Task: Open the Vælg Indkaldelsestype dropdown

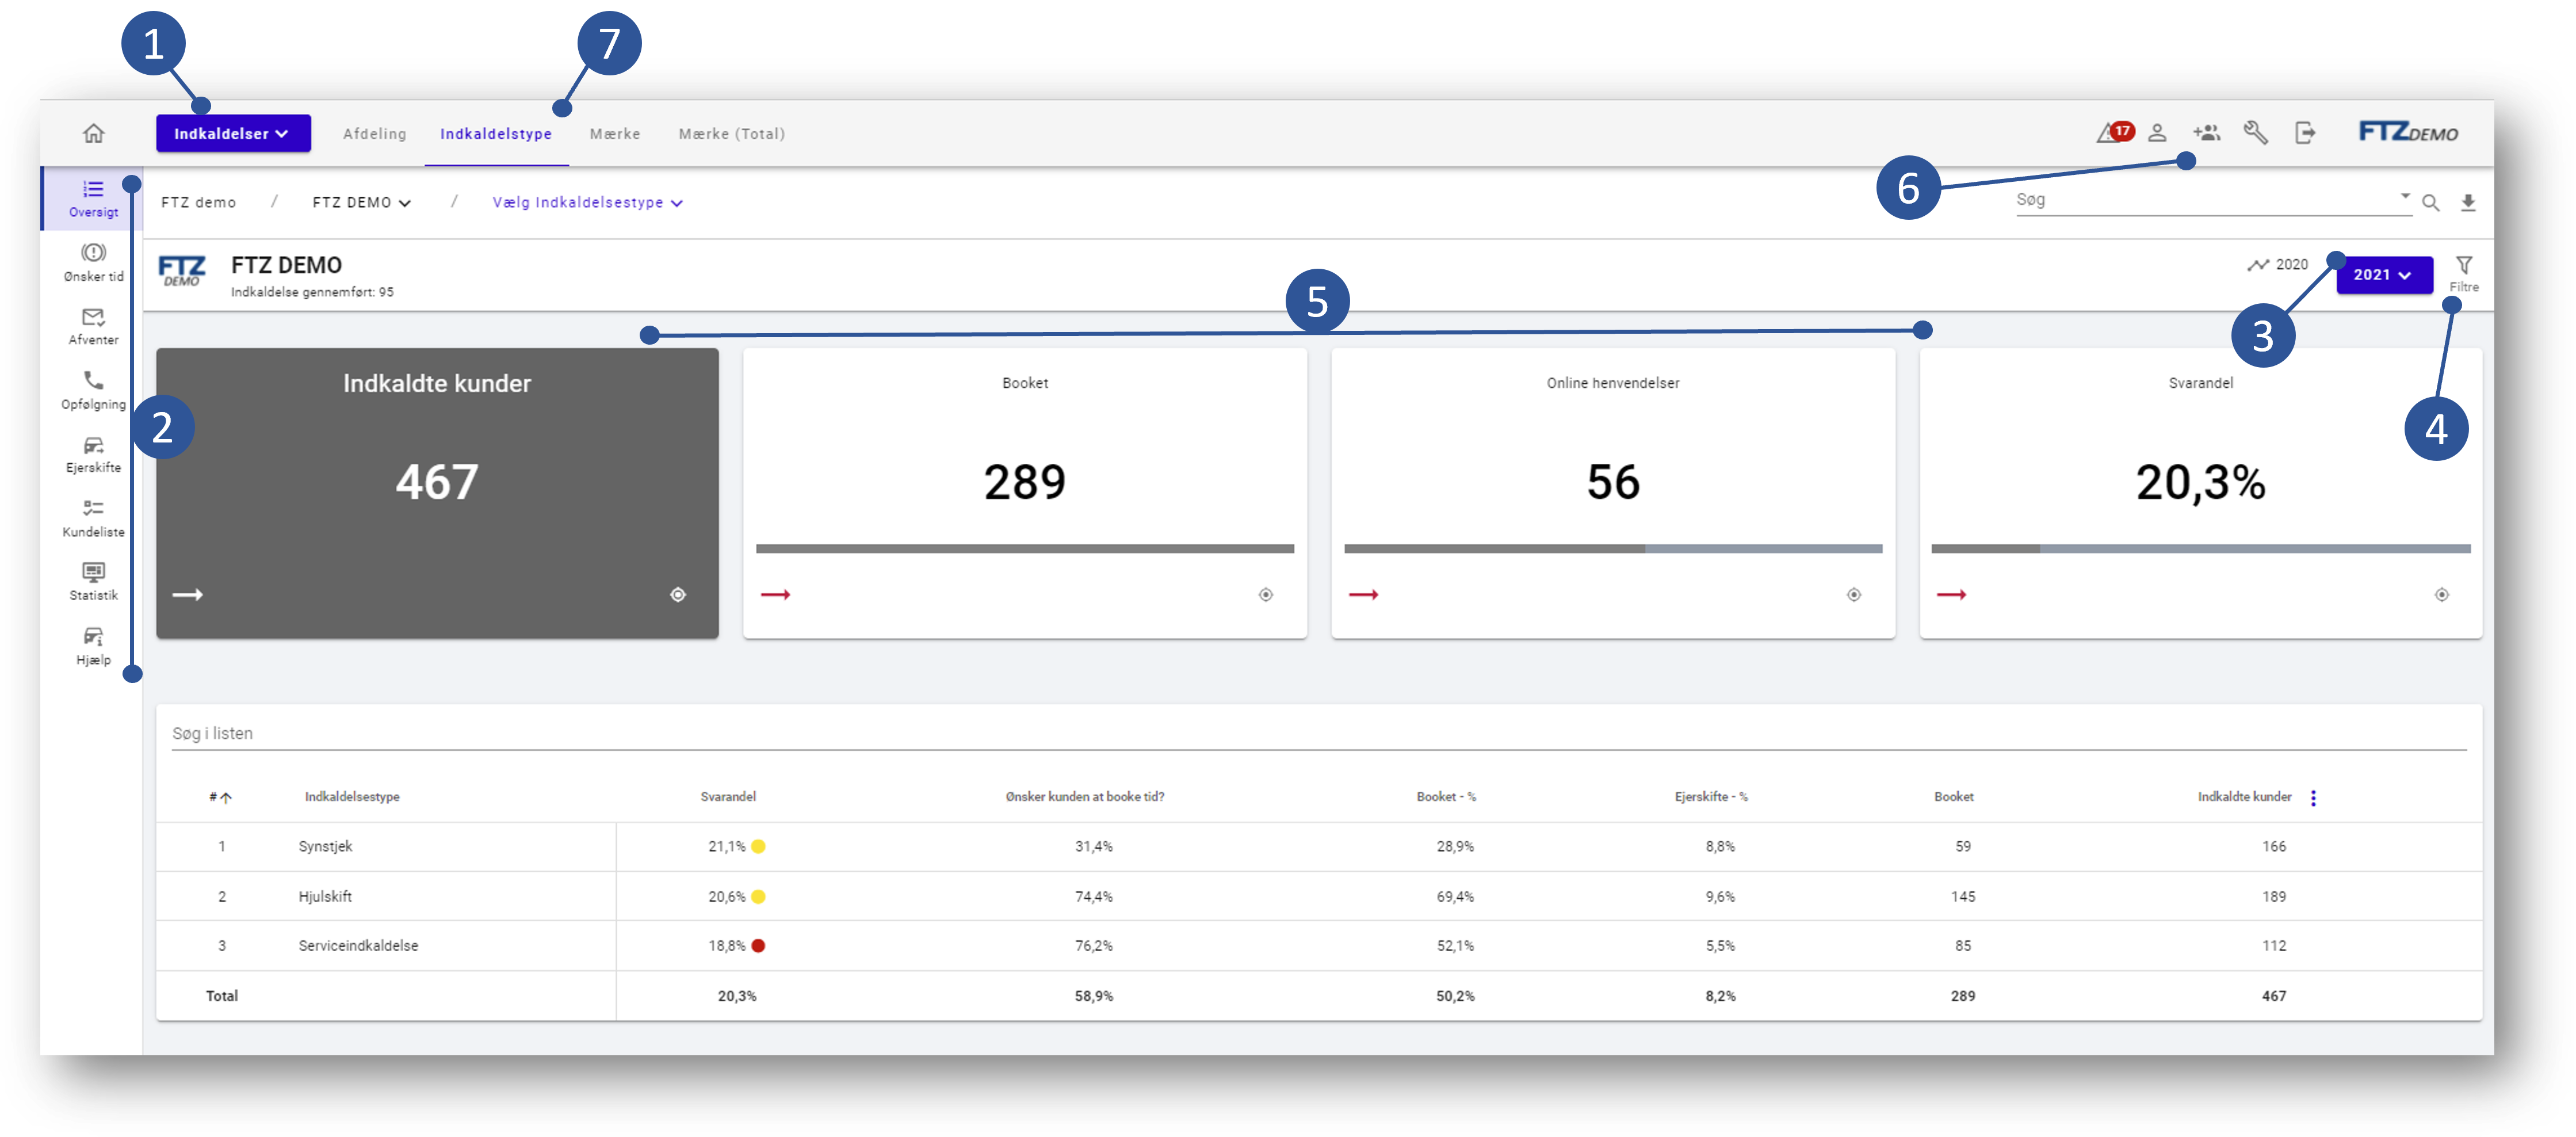Action: (x=588, y=203)
